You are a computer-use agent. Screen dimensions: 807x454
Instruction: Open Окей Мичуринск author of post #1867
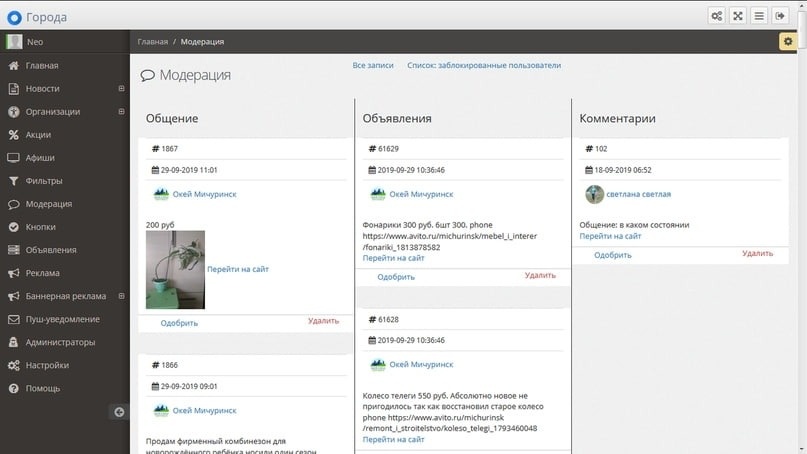tap(204, 194)
